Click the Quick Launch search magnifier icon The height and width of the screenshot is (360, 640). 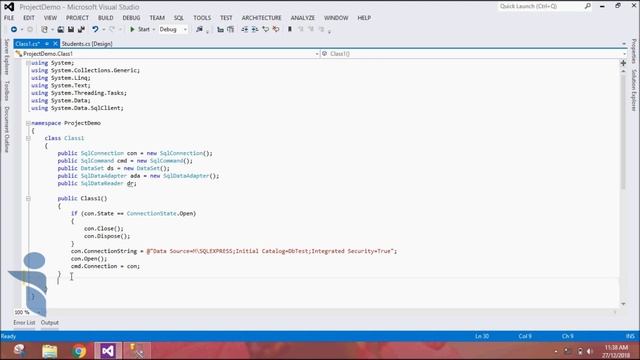pyautogui.click(x=587, y=6)
